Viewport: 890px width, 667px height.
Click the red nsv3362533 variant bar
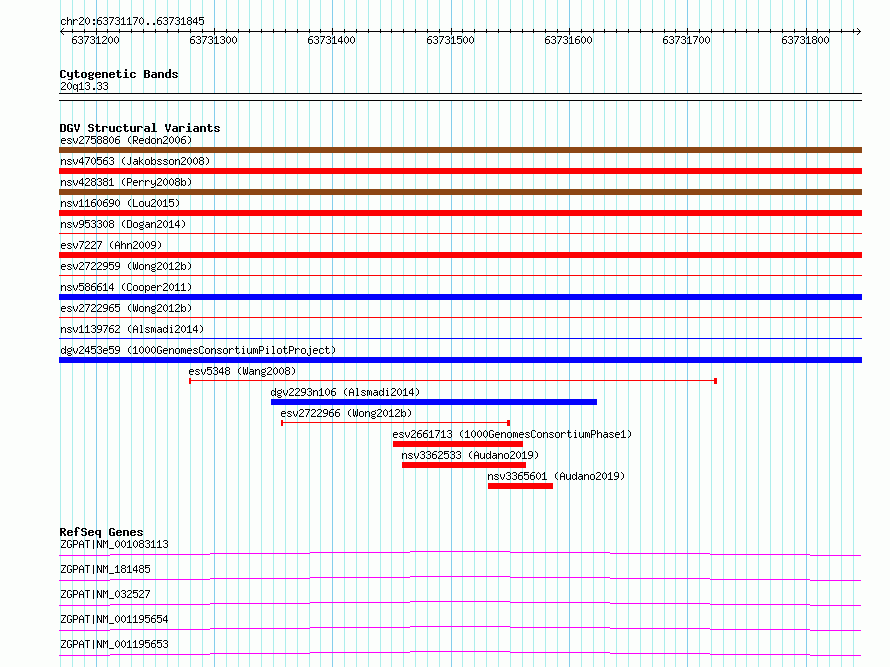(464, 465)
